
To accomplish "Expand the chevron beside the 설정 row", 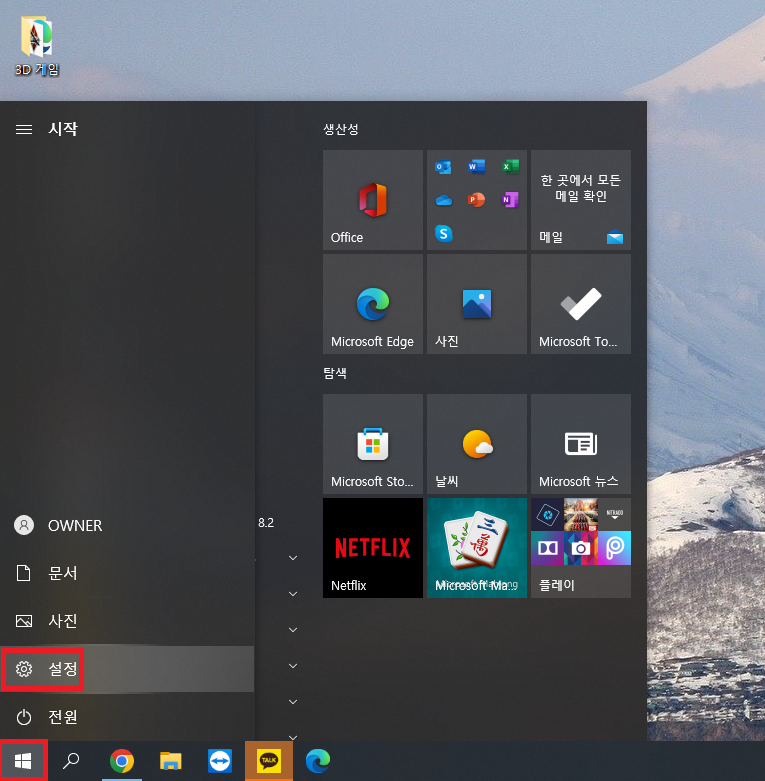I will click(293, 665).
